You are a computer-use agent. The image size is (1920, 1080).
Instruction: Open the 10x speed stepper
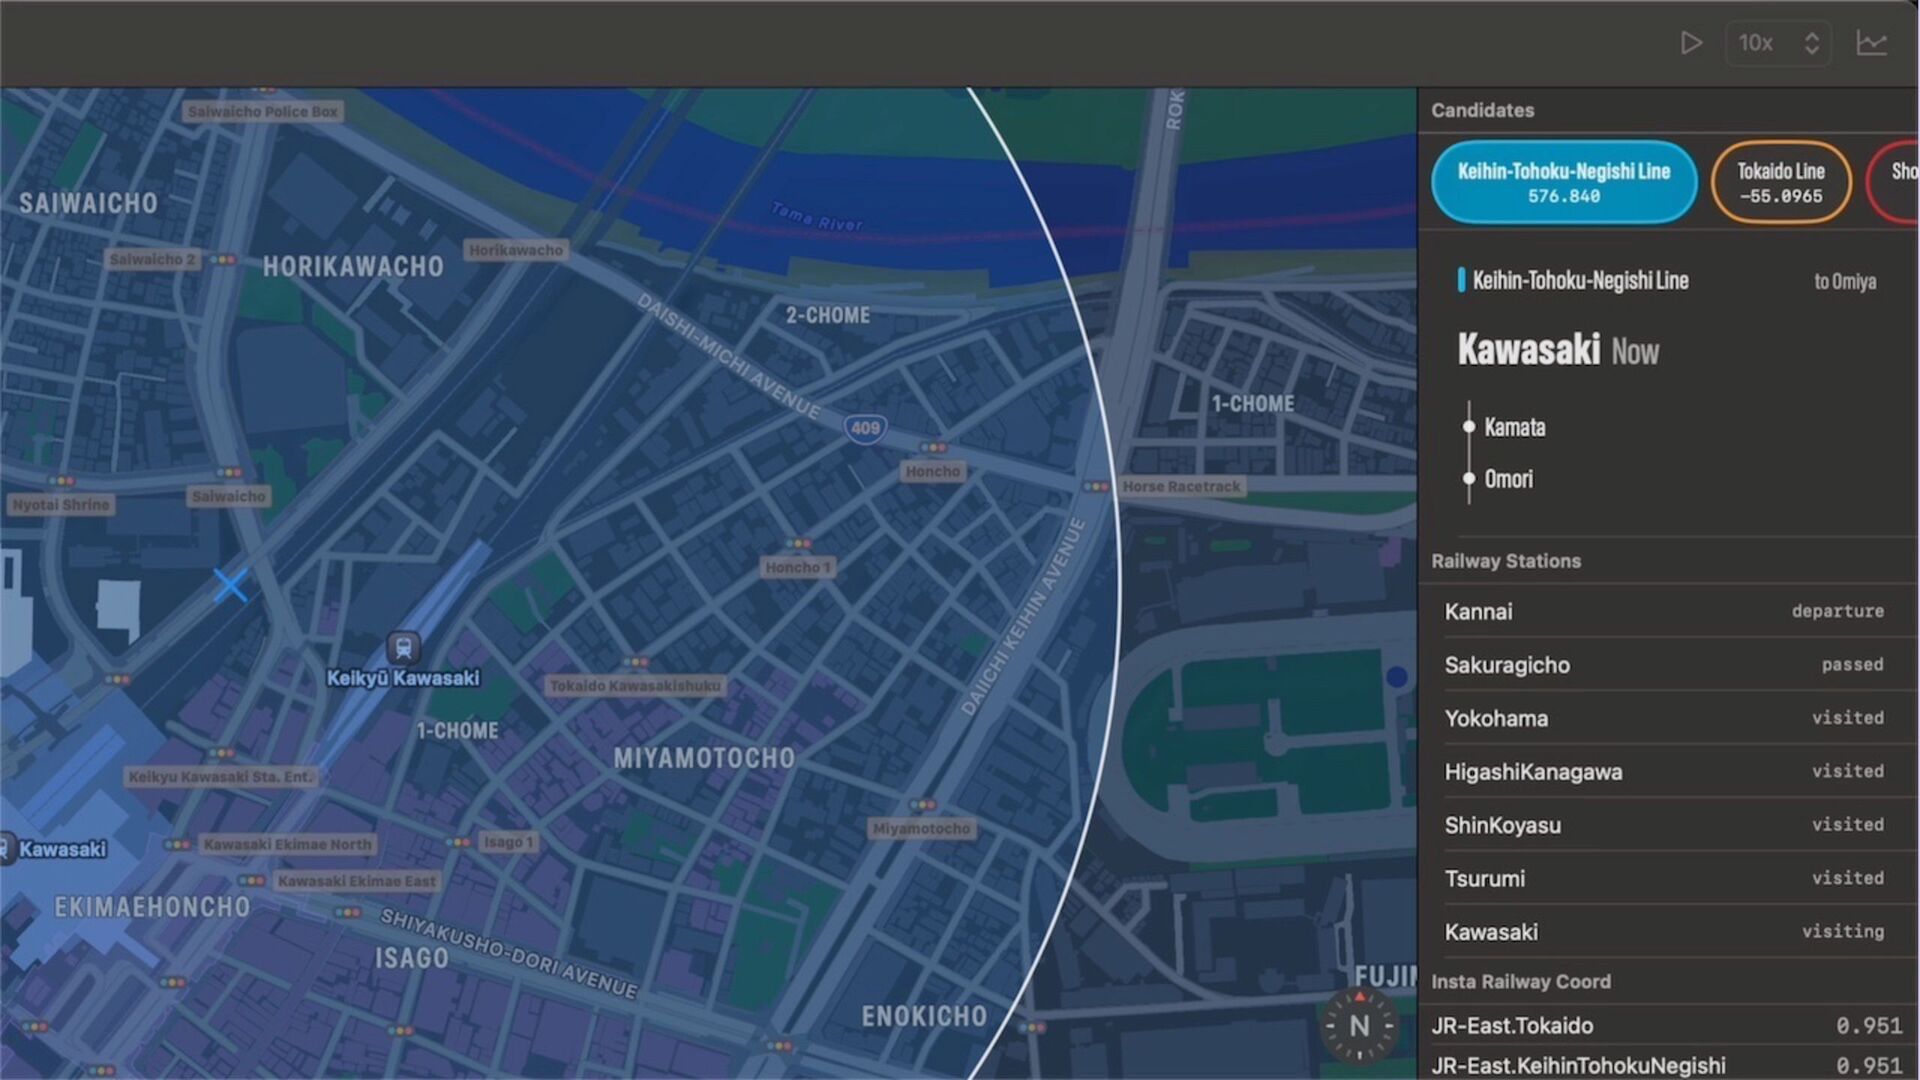point(1779,43)
